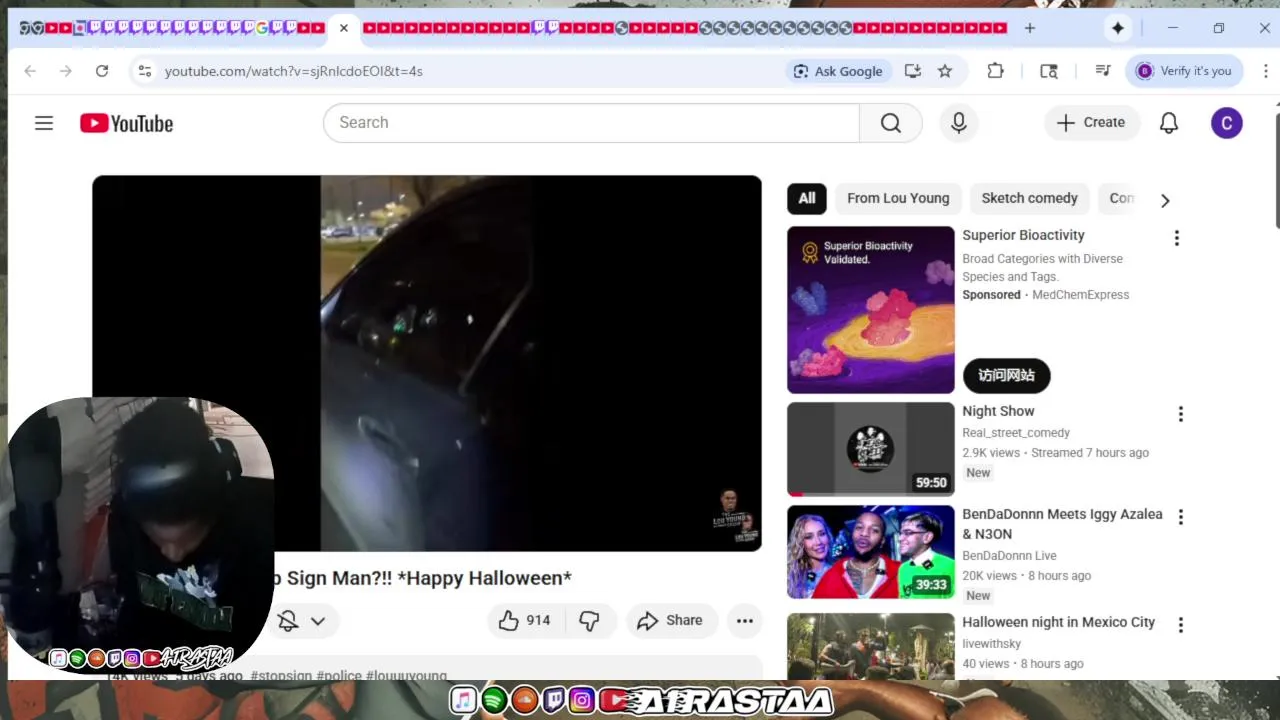Open the notifications bell
The width and height of the screenshot is (1280, 720).
point(1169,123)
